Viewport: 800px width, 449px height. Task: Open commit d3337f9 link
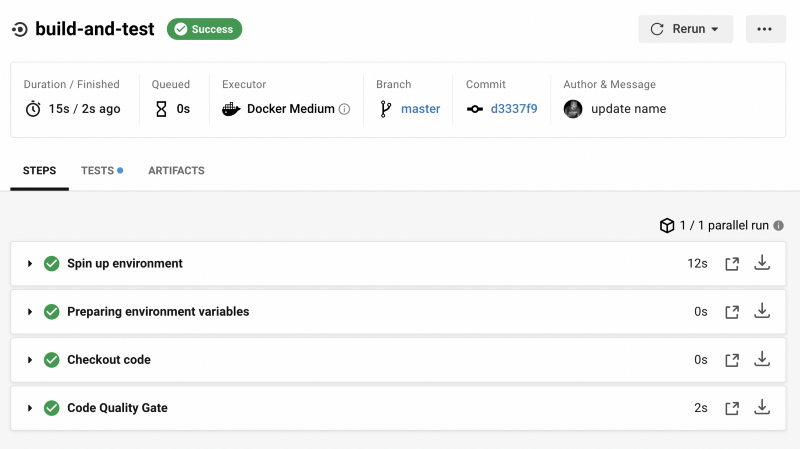[514, 109]
